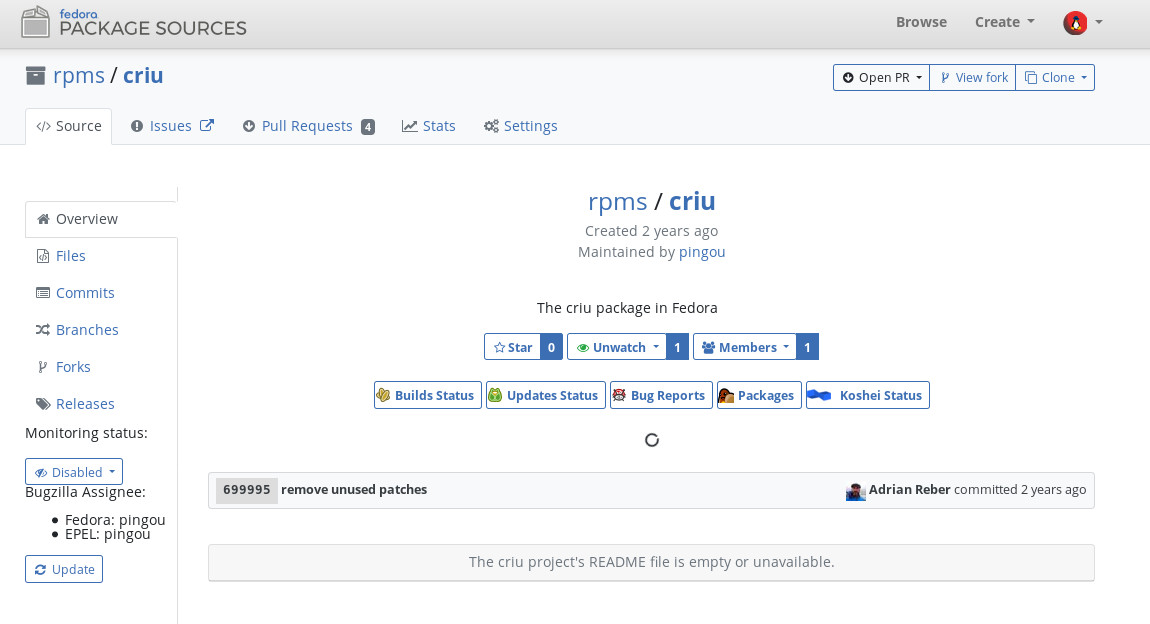The width and height of the screenshot is (1150, 624).
Task: Click the members count next to Members
Action: (x=807, y=347)
